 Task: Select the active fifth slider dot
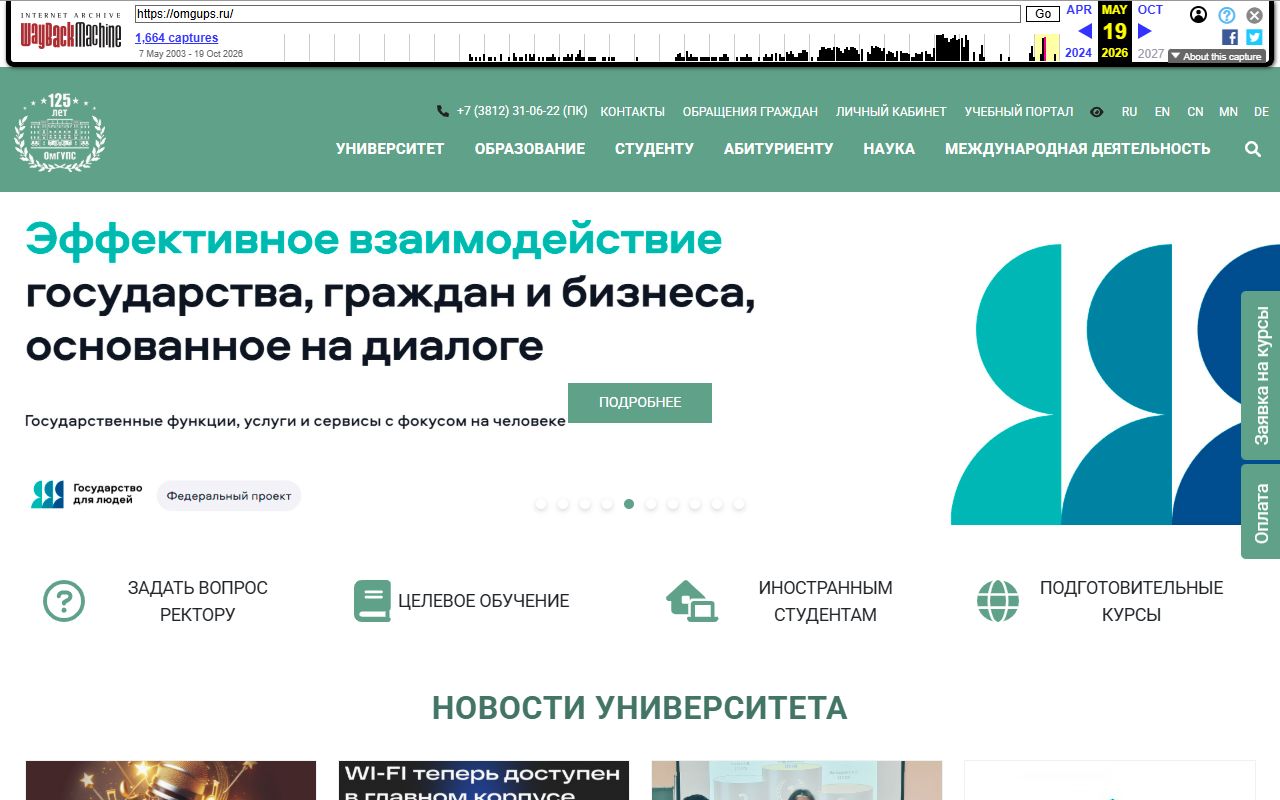pos(629,504)
